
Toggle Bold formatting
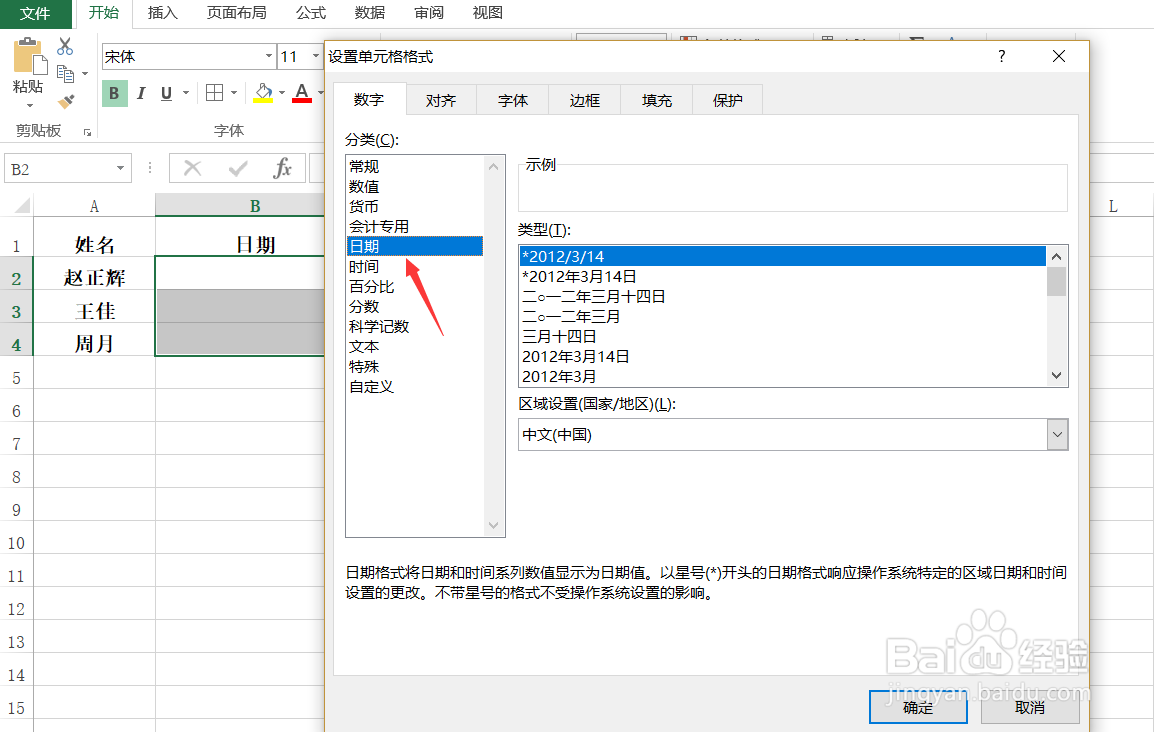[114, 93]
